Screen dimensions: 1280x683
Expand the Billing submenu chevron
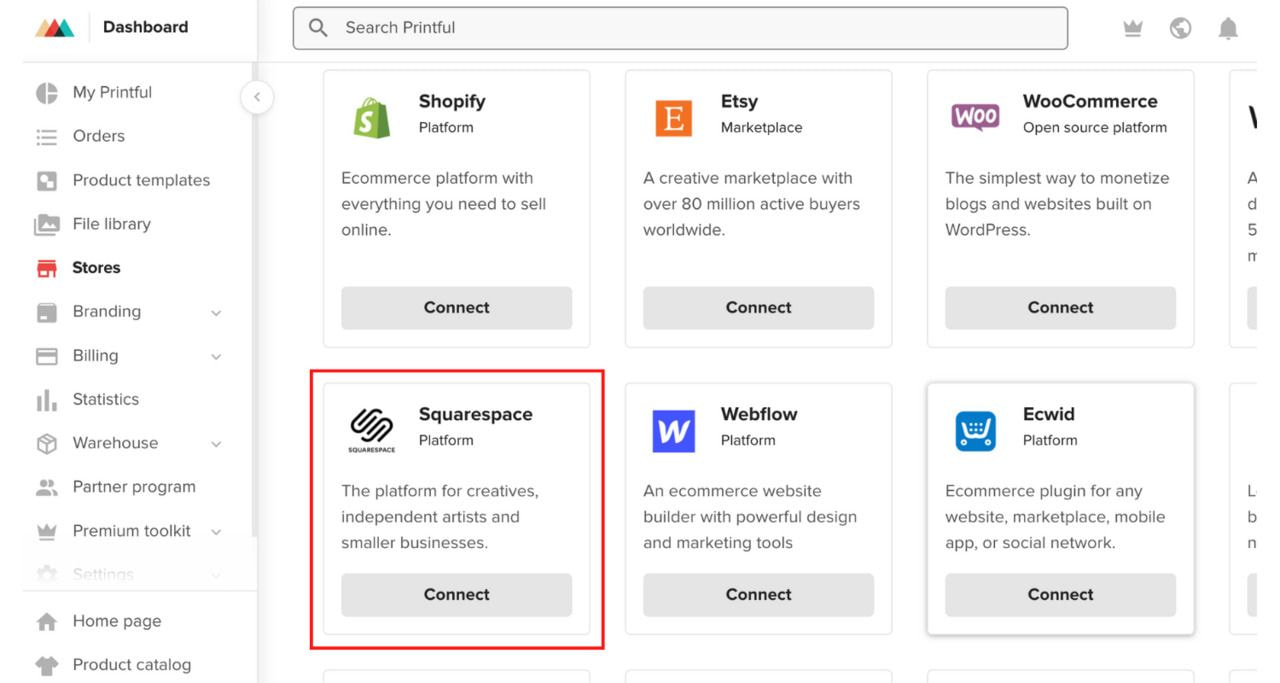tap(216, 357)
